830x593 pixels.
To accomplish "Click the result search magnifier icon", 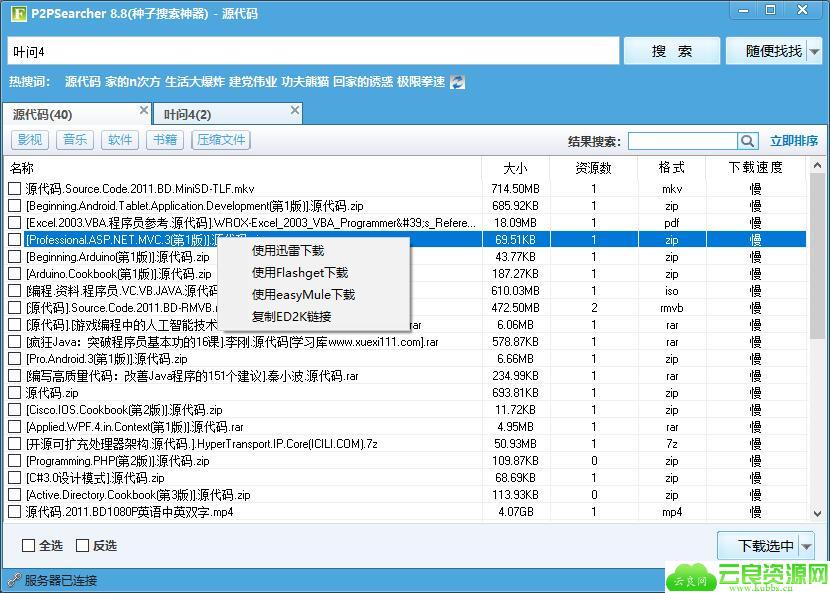I will (747, 141).
